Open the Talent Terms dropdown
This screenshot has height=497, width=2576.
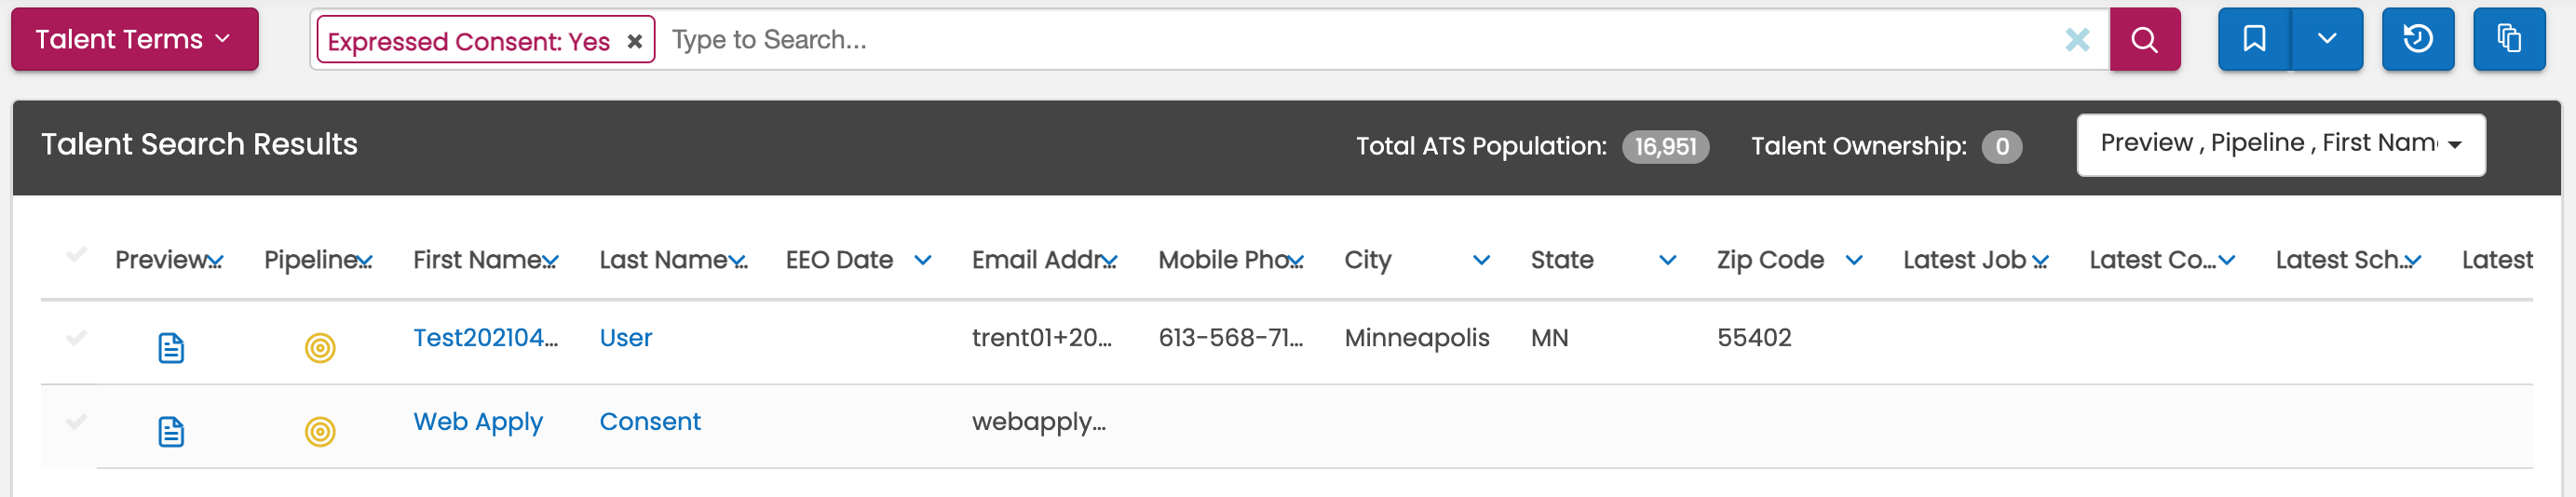click(134, 40)
